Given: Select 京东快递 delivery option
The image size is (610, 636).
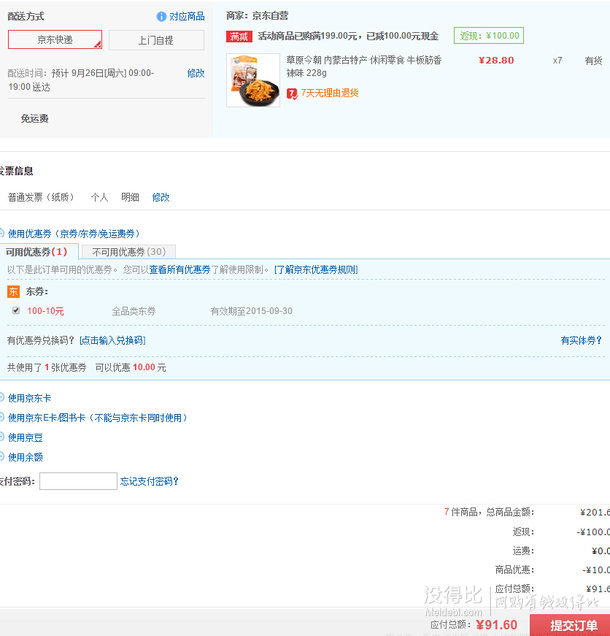Looking at the screenshot, I should 55,40.
